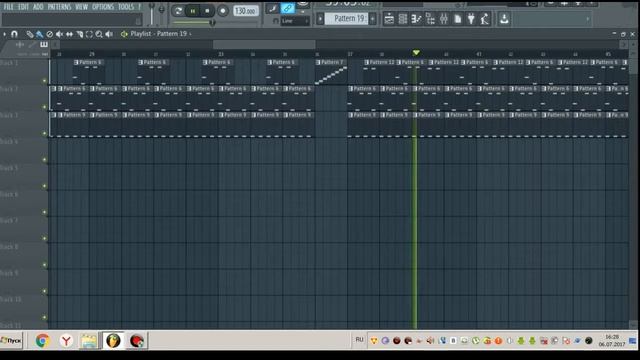
Task: Click the previous pattern arrow left of Pattern 19
Action: coord(320,18)
